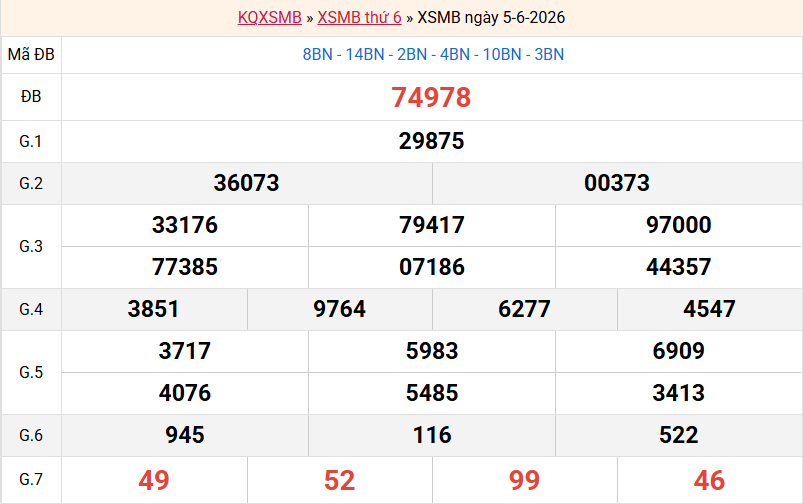Select G.6 number 945

[x=185, y=435]
